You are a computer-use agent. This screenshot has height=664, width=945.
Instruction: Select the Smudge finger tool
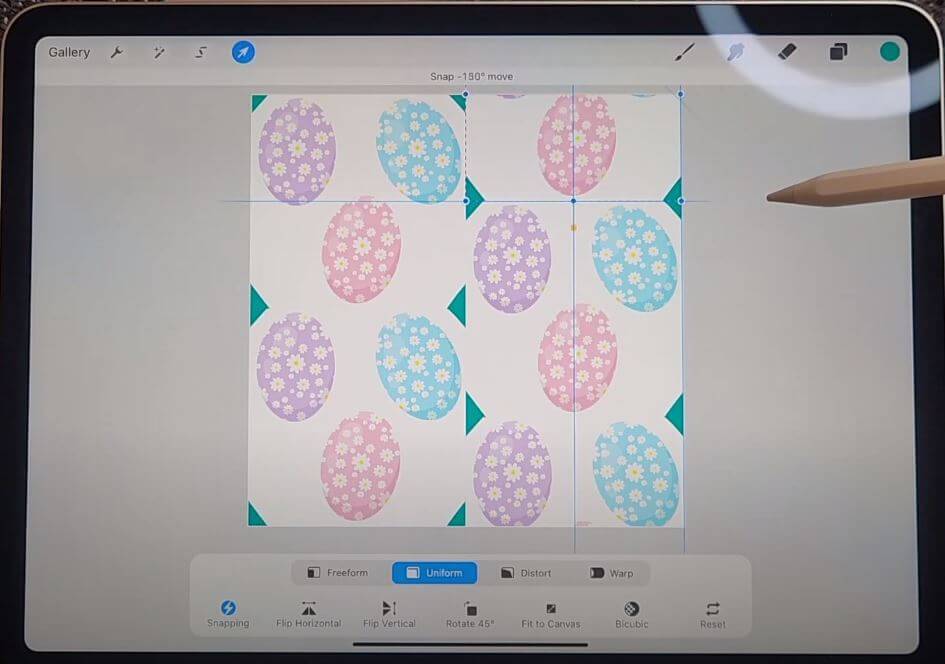tap(735, 52)
